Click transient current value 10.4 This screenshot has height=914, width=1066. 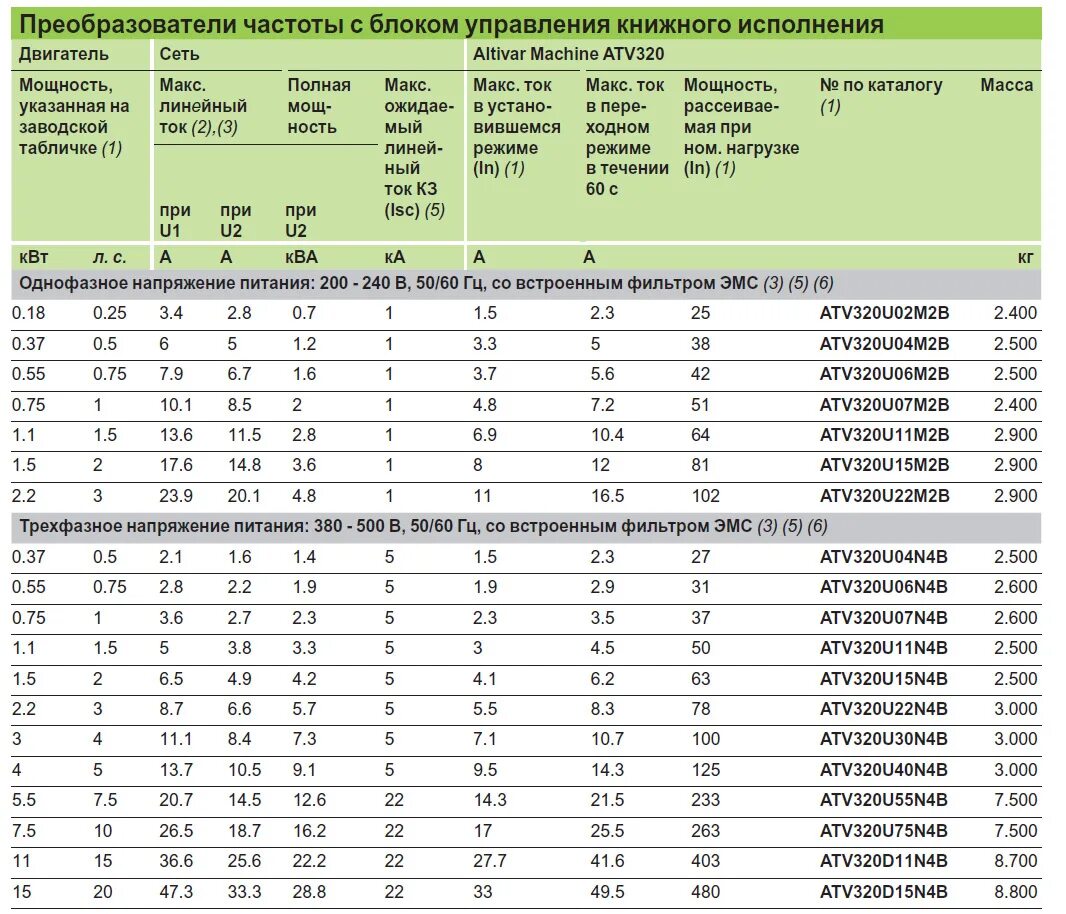607,435
